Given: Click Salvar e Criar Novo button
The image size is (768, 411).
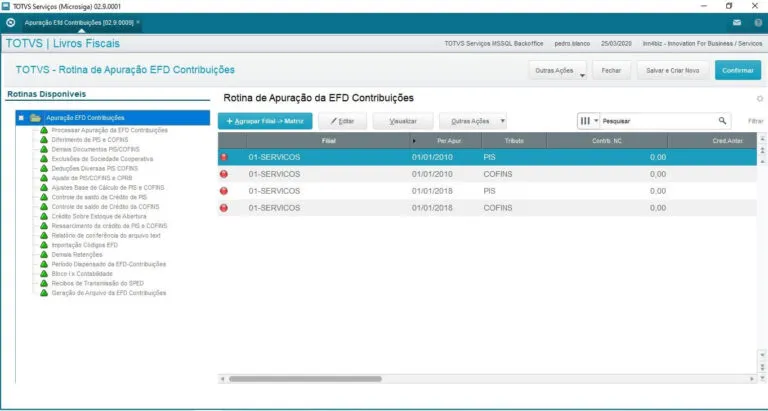Looking at the screenshot, I should [x=672, y=71].
